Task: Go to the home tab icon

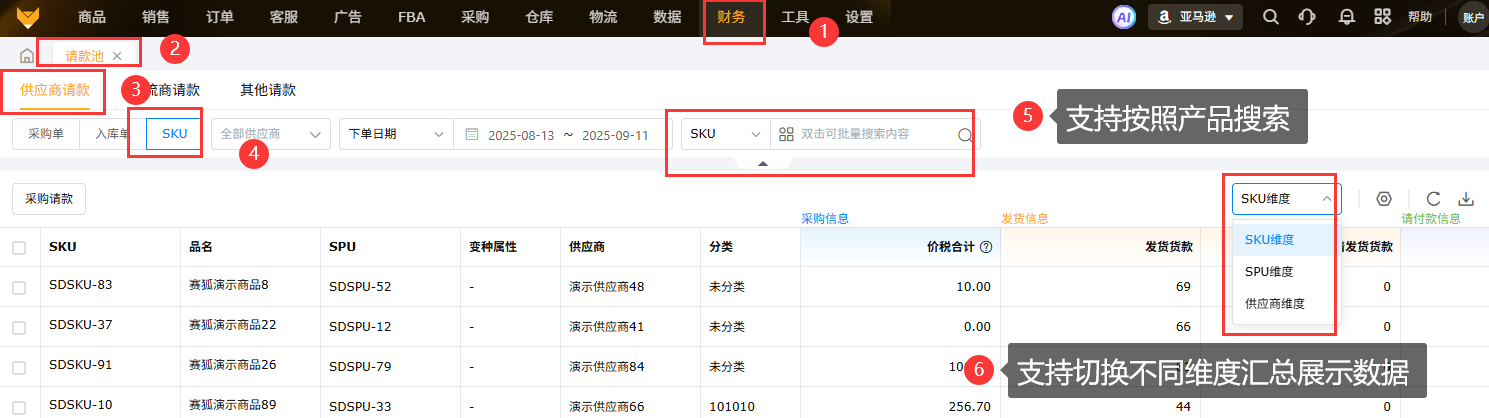Action: pos(27,56)
